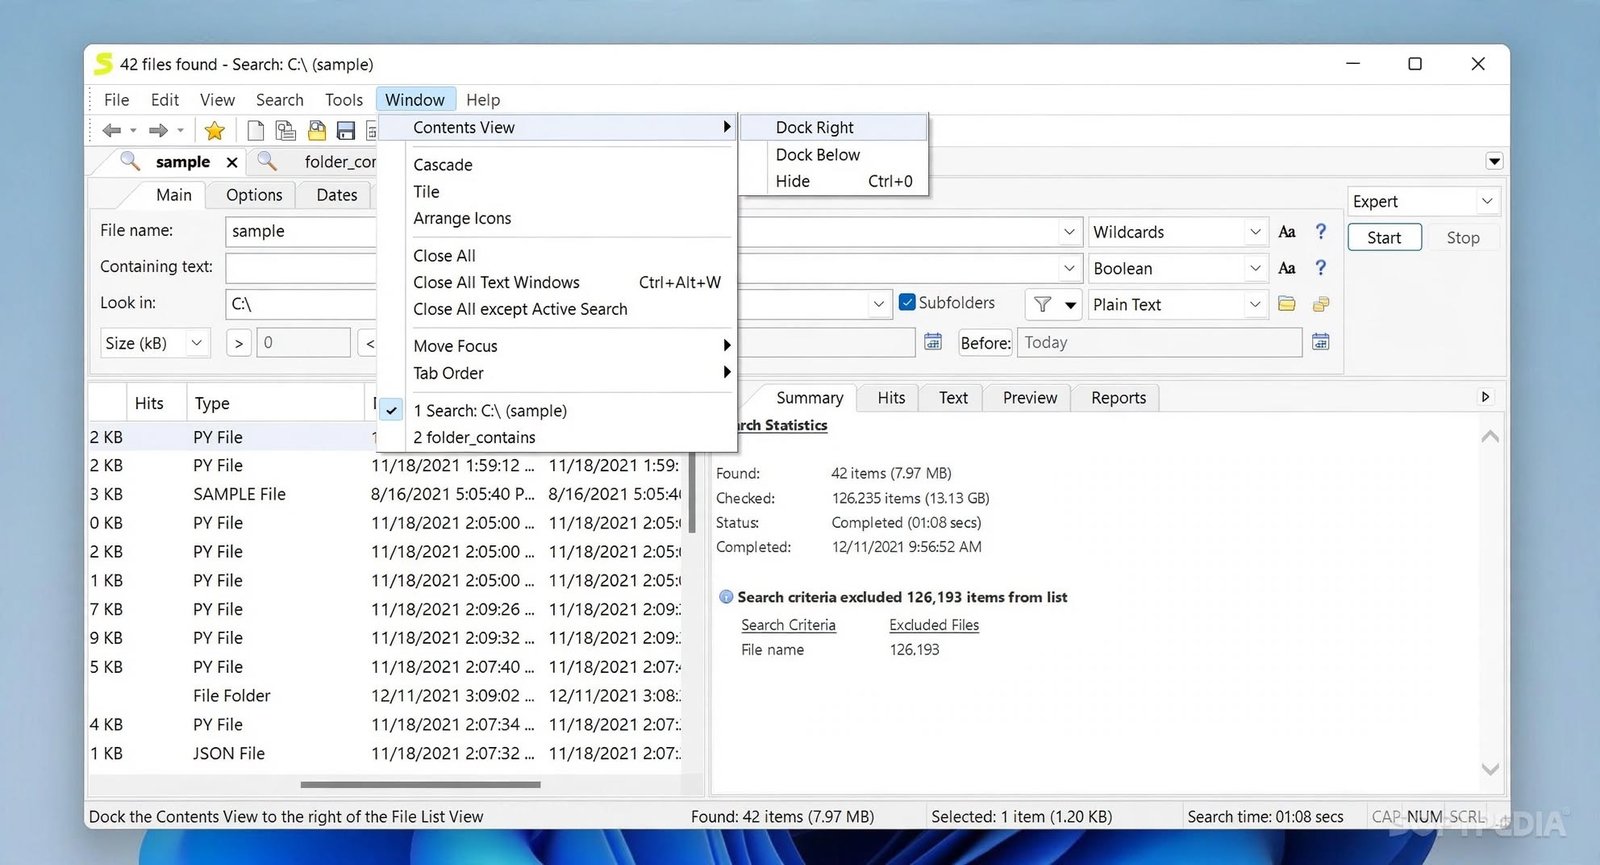Close the sample search tab

pos(232,162)
